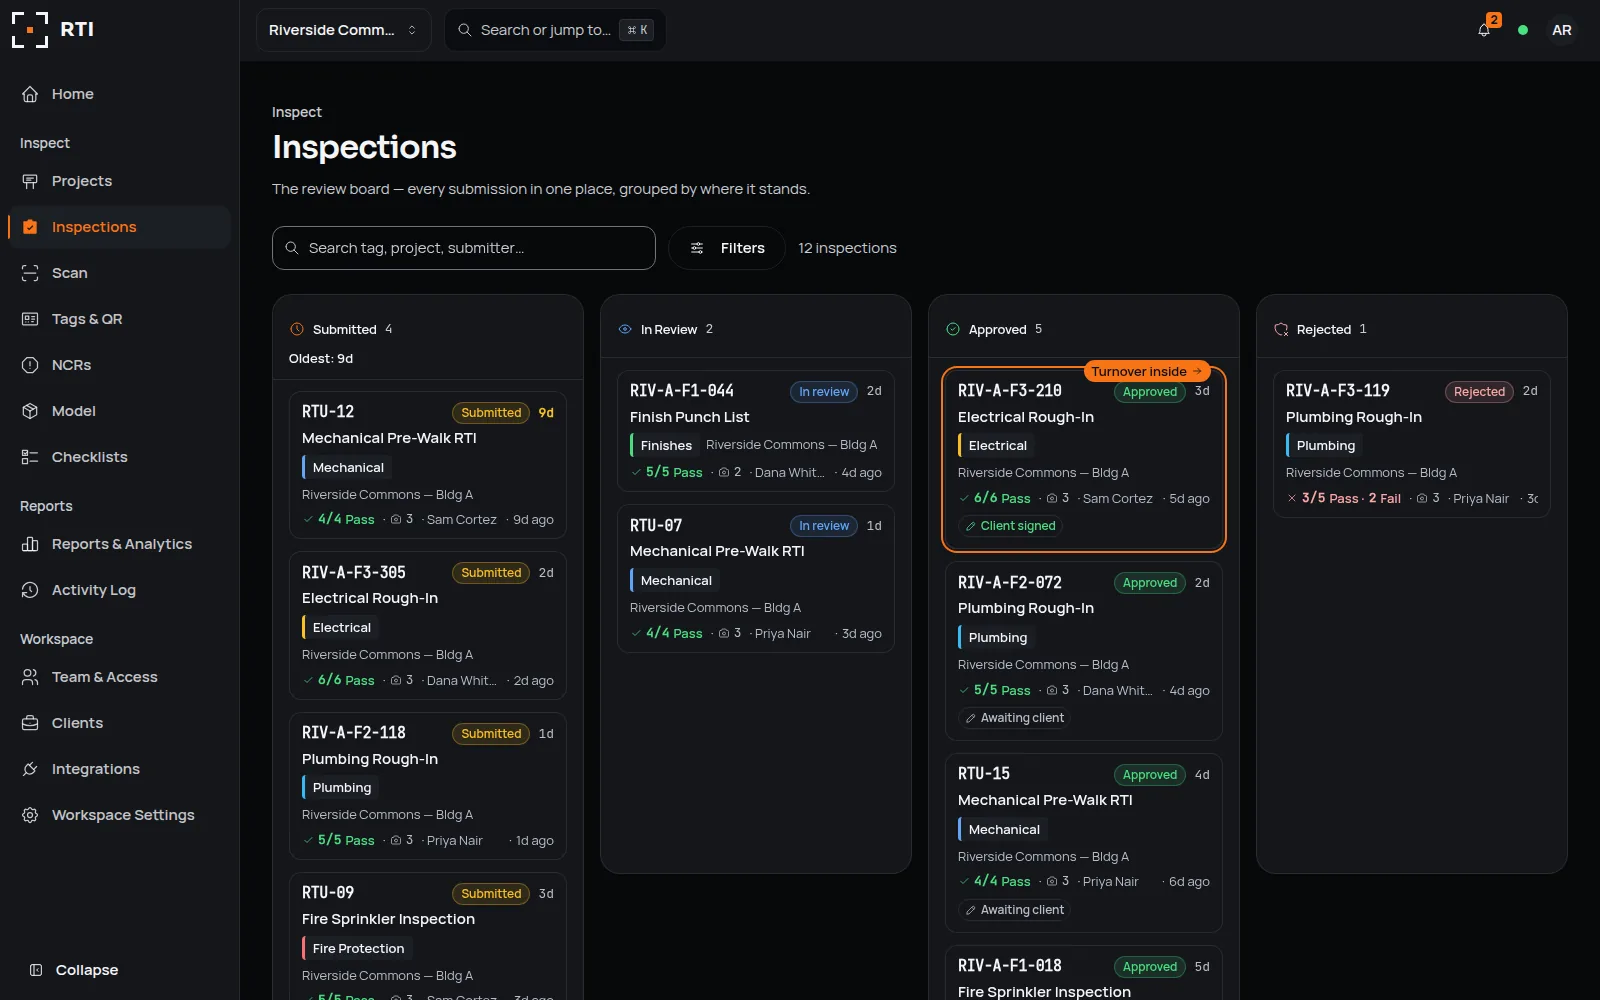Click the Team & Access people icon
1600x1000 pixels.
click(30, 677)
